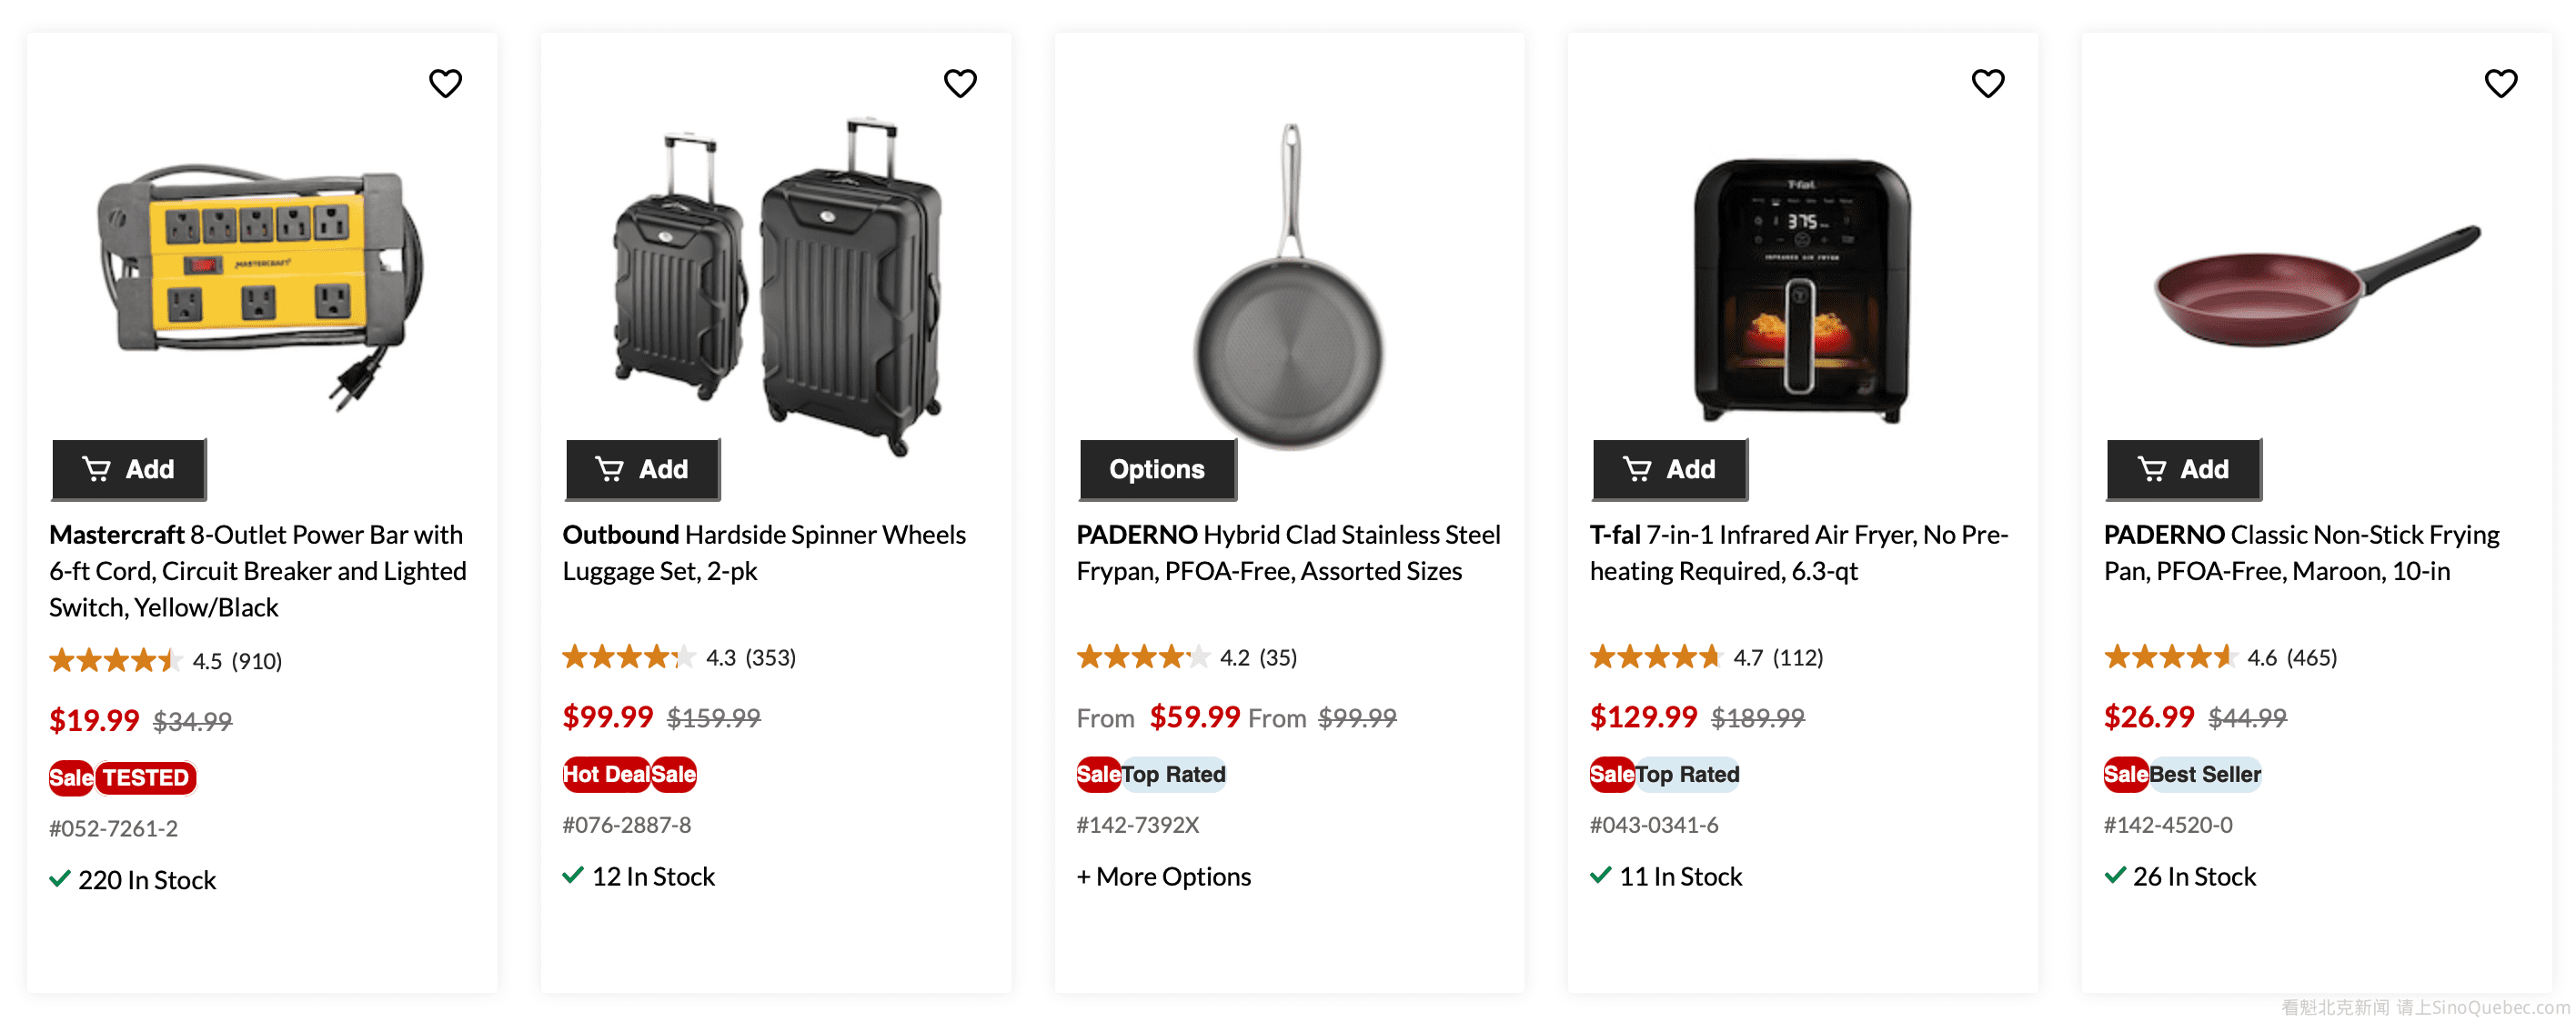The image size is (2576, 1022).
Task: Click heart icon on Outbound luggage set
Action: point(960,83)
